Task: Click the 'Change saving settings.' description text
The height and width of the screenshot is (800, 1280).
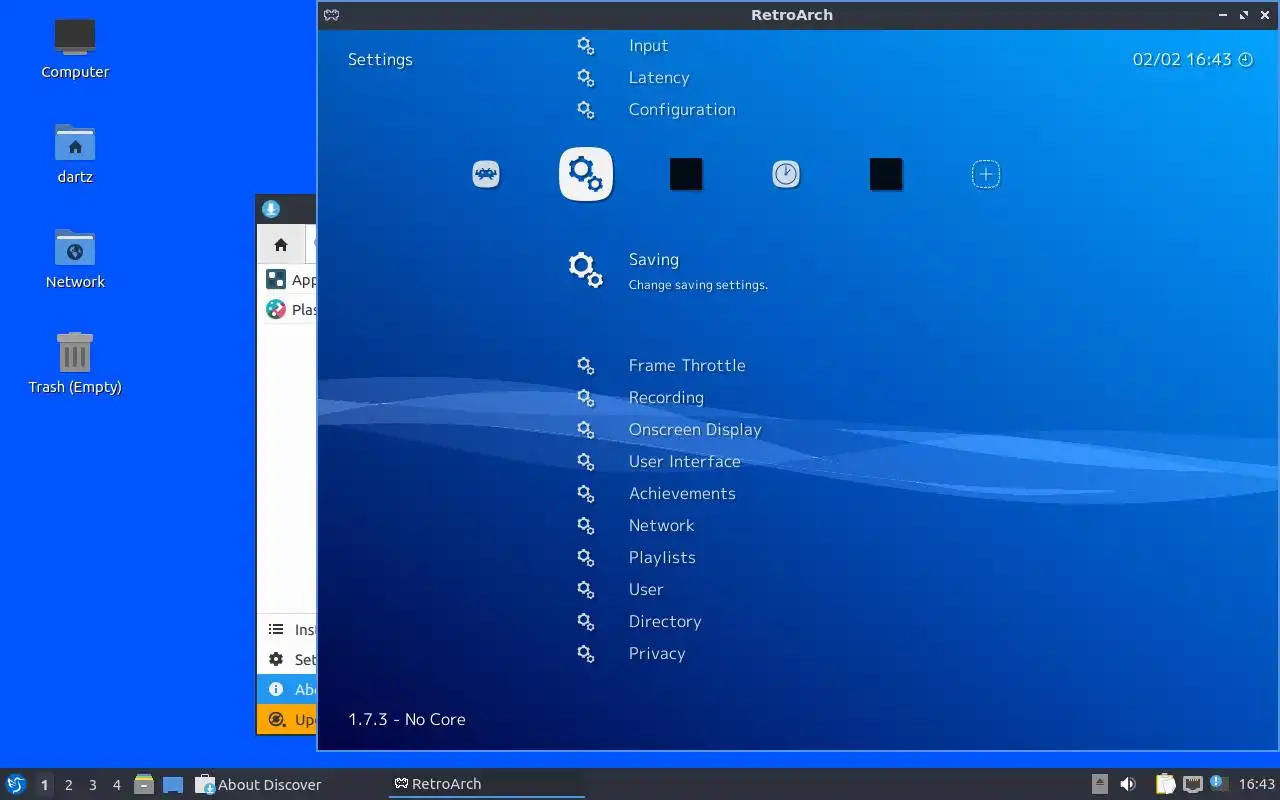Action: (x=698, y=286)
